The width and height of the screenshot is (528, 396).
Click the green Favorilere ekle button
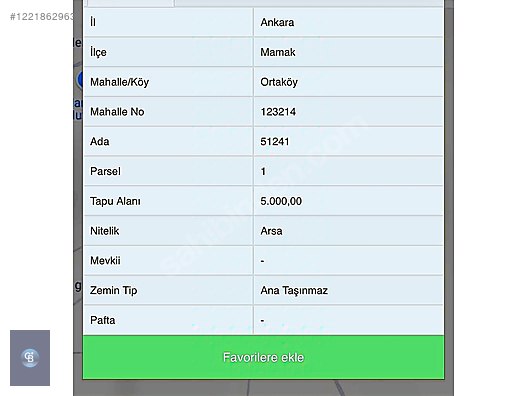point(263,357)
